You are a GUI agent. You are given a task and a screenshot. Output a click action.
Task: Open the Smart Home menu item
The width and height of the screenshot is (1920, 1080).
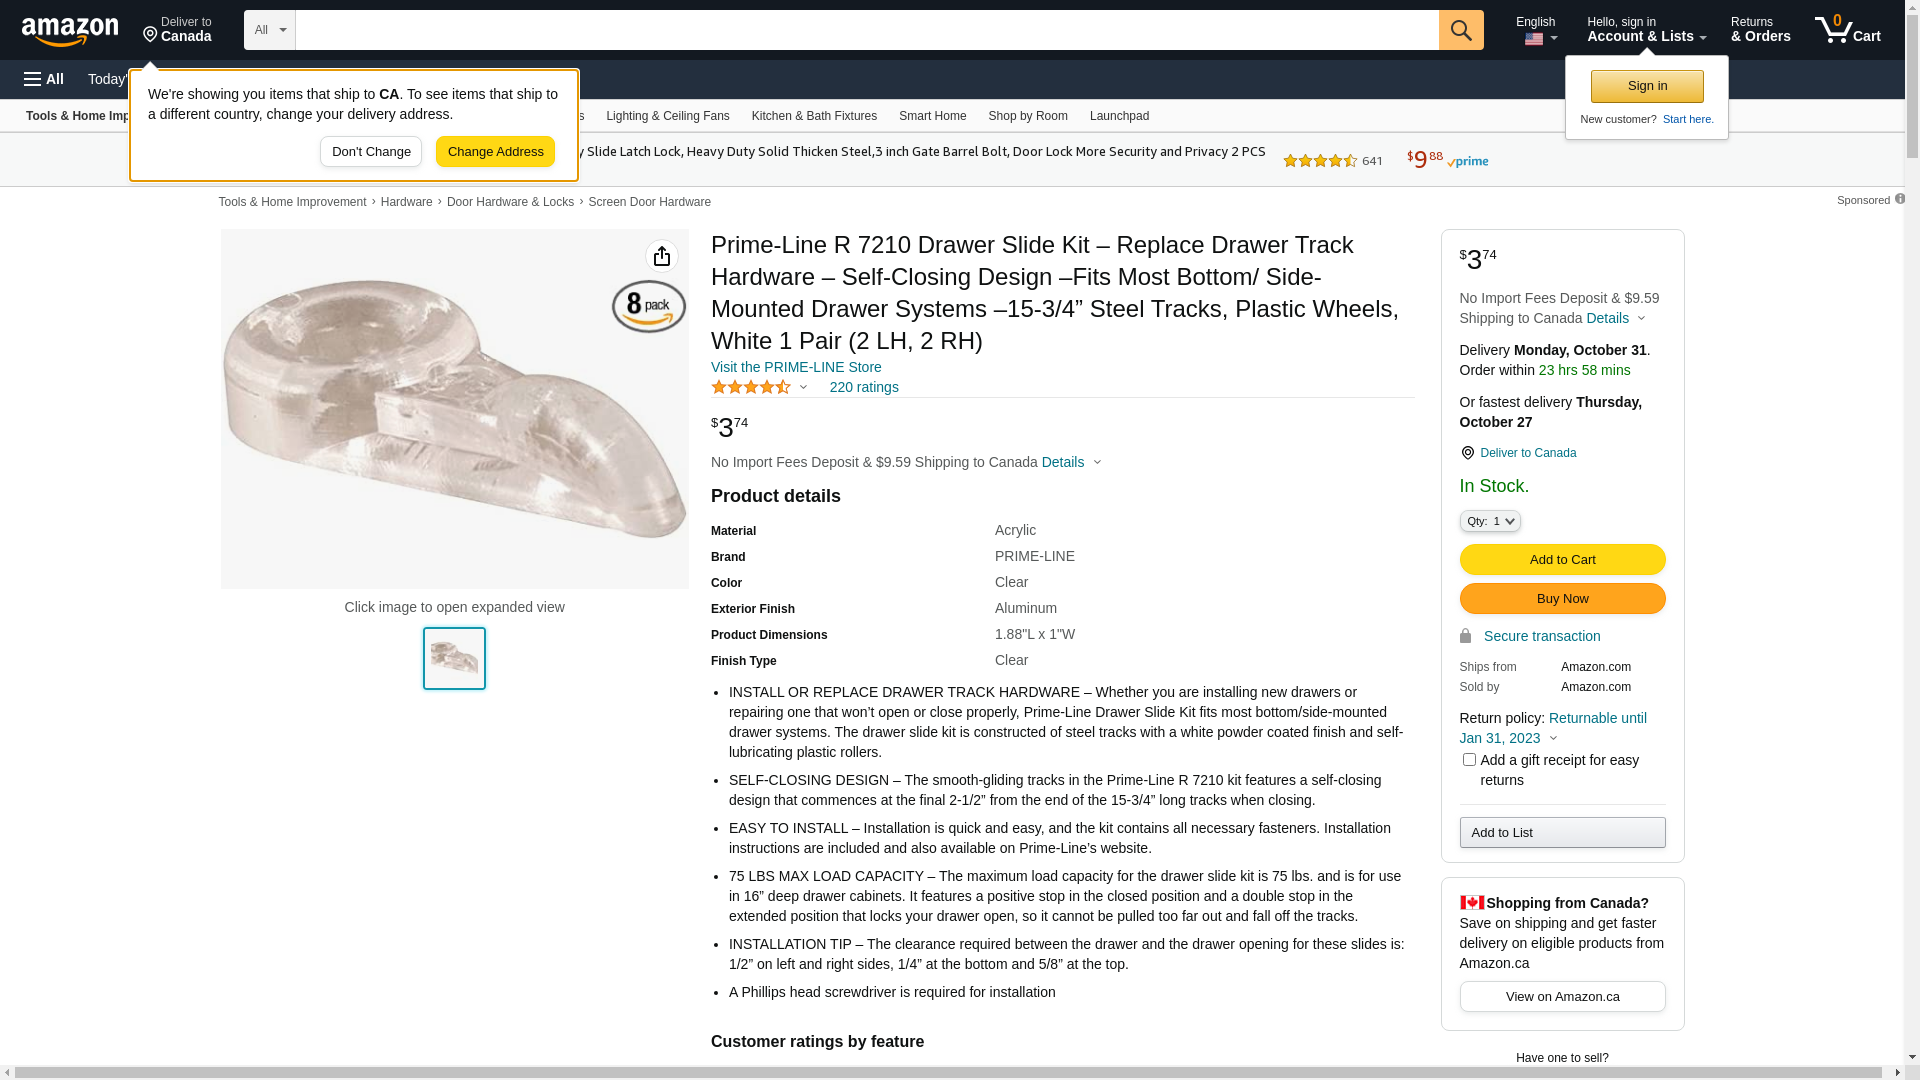pyautogui.click(x=933, y=116)
